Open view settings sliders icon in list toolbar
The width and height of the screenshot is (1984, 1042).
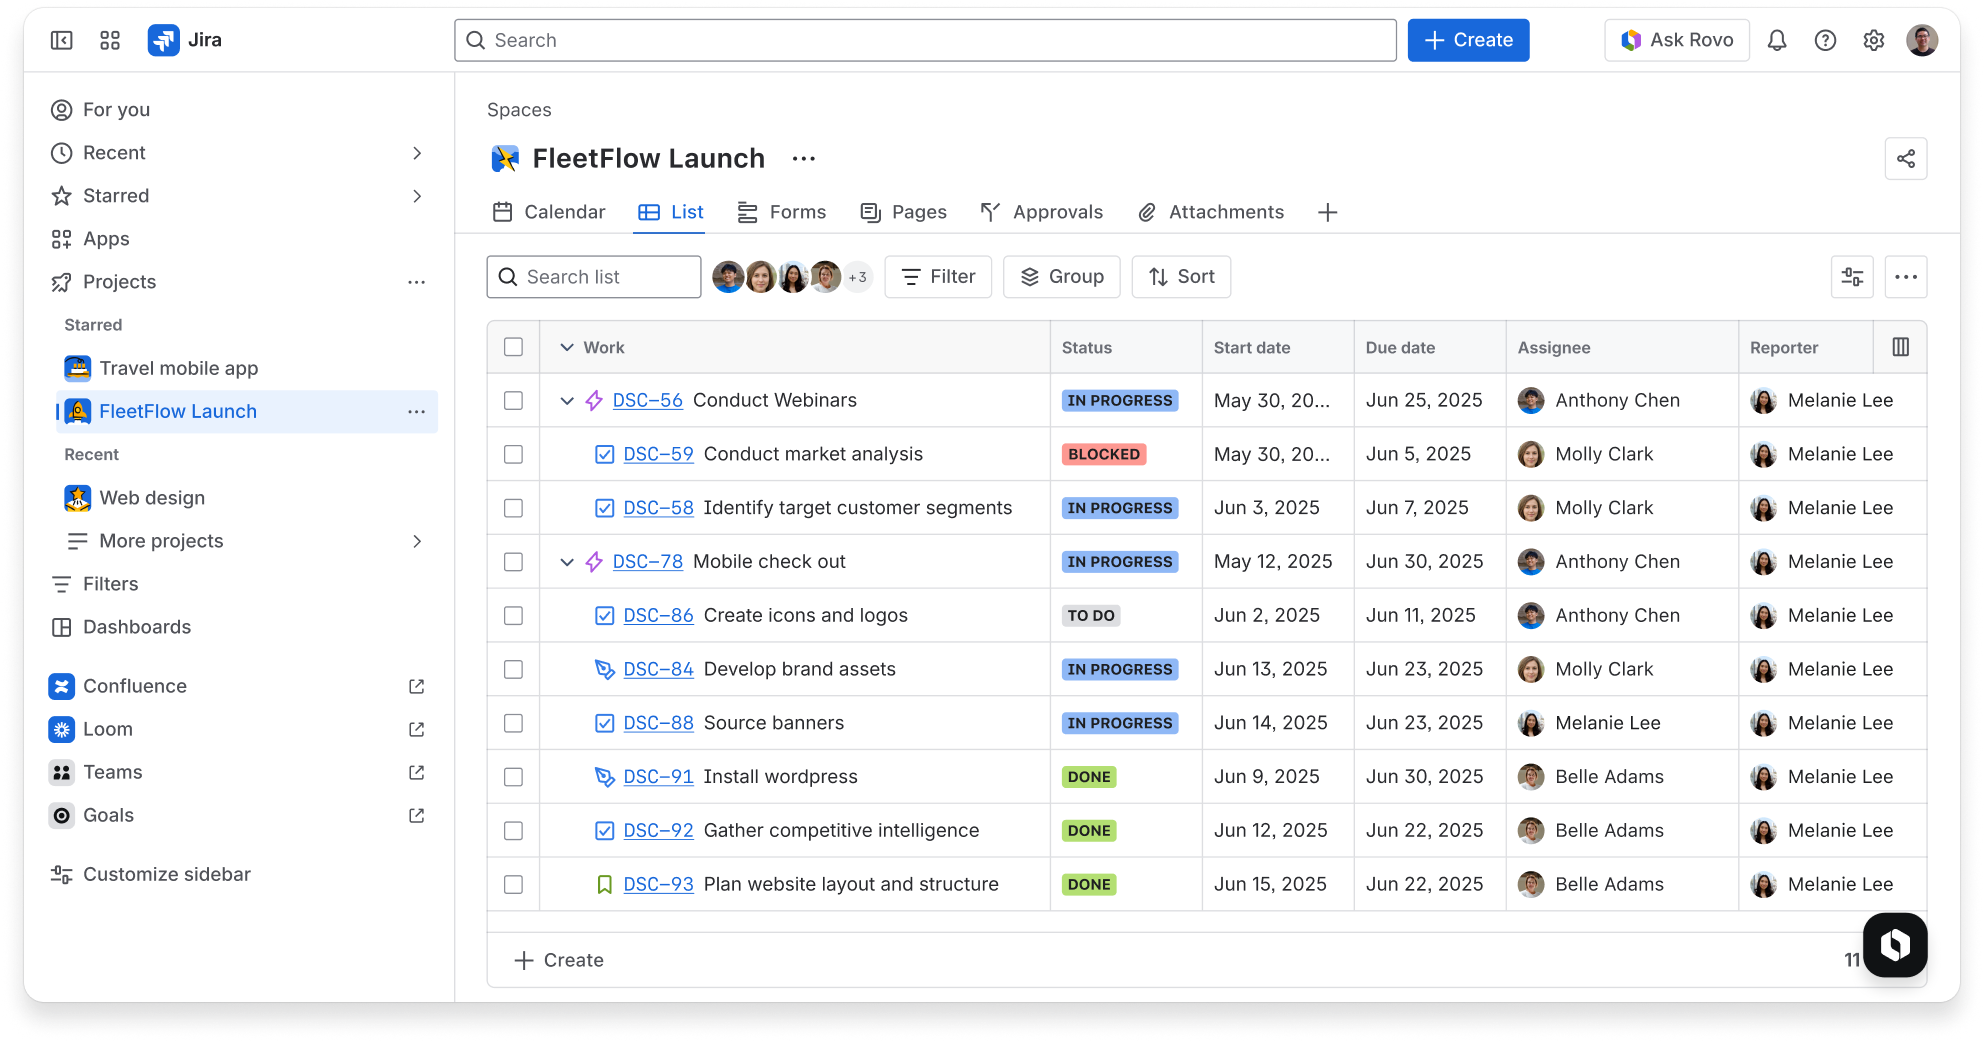click(x=1851, y=277)
